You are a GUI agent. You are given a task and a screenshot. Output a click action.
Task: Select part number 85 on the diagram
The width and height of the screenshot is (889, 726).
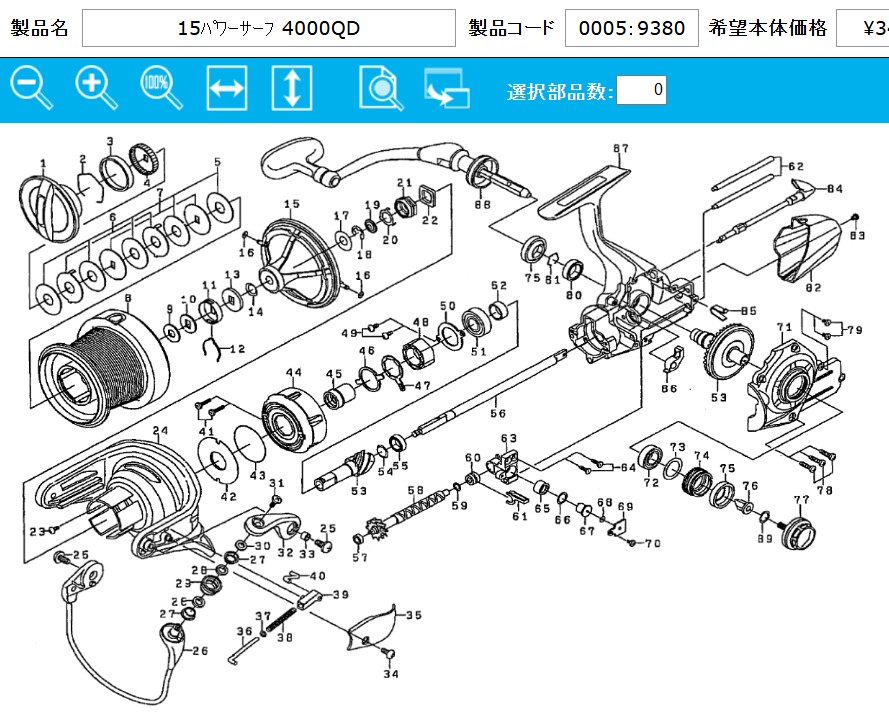pyautogui.click(x=748, y=311)
